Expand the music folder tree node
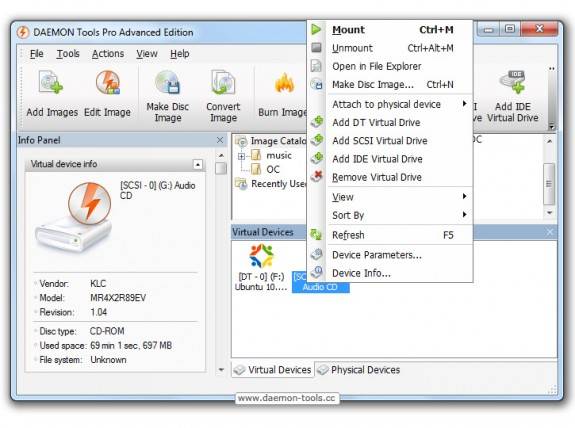The width and height of the screenshot is (575, 428). (x=241, y=156)
